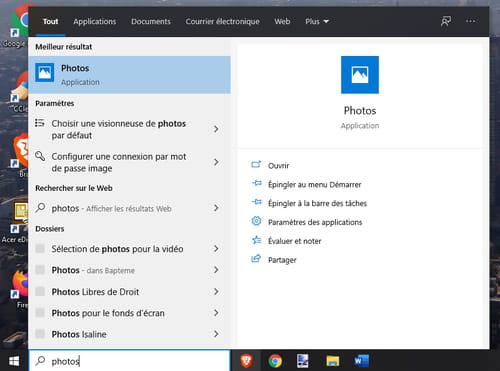Viewport: 500px width, 371px height.
Task: Click the key icon beside Configurer une connexion
Action: [40, 156]
